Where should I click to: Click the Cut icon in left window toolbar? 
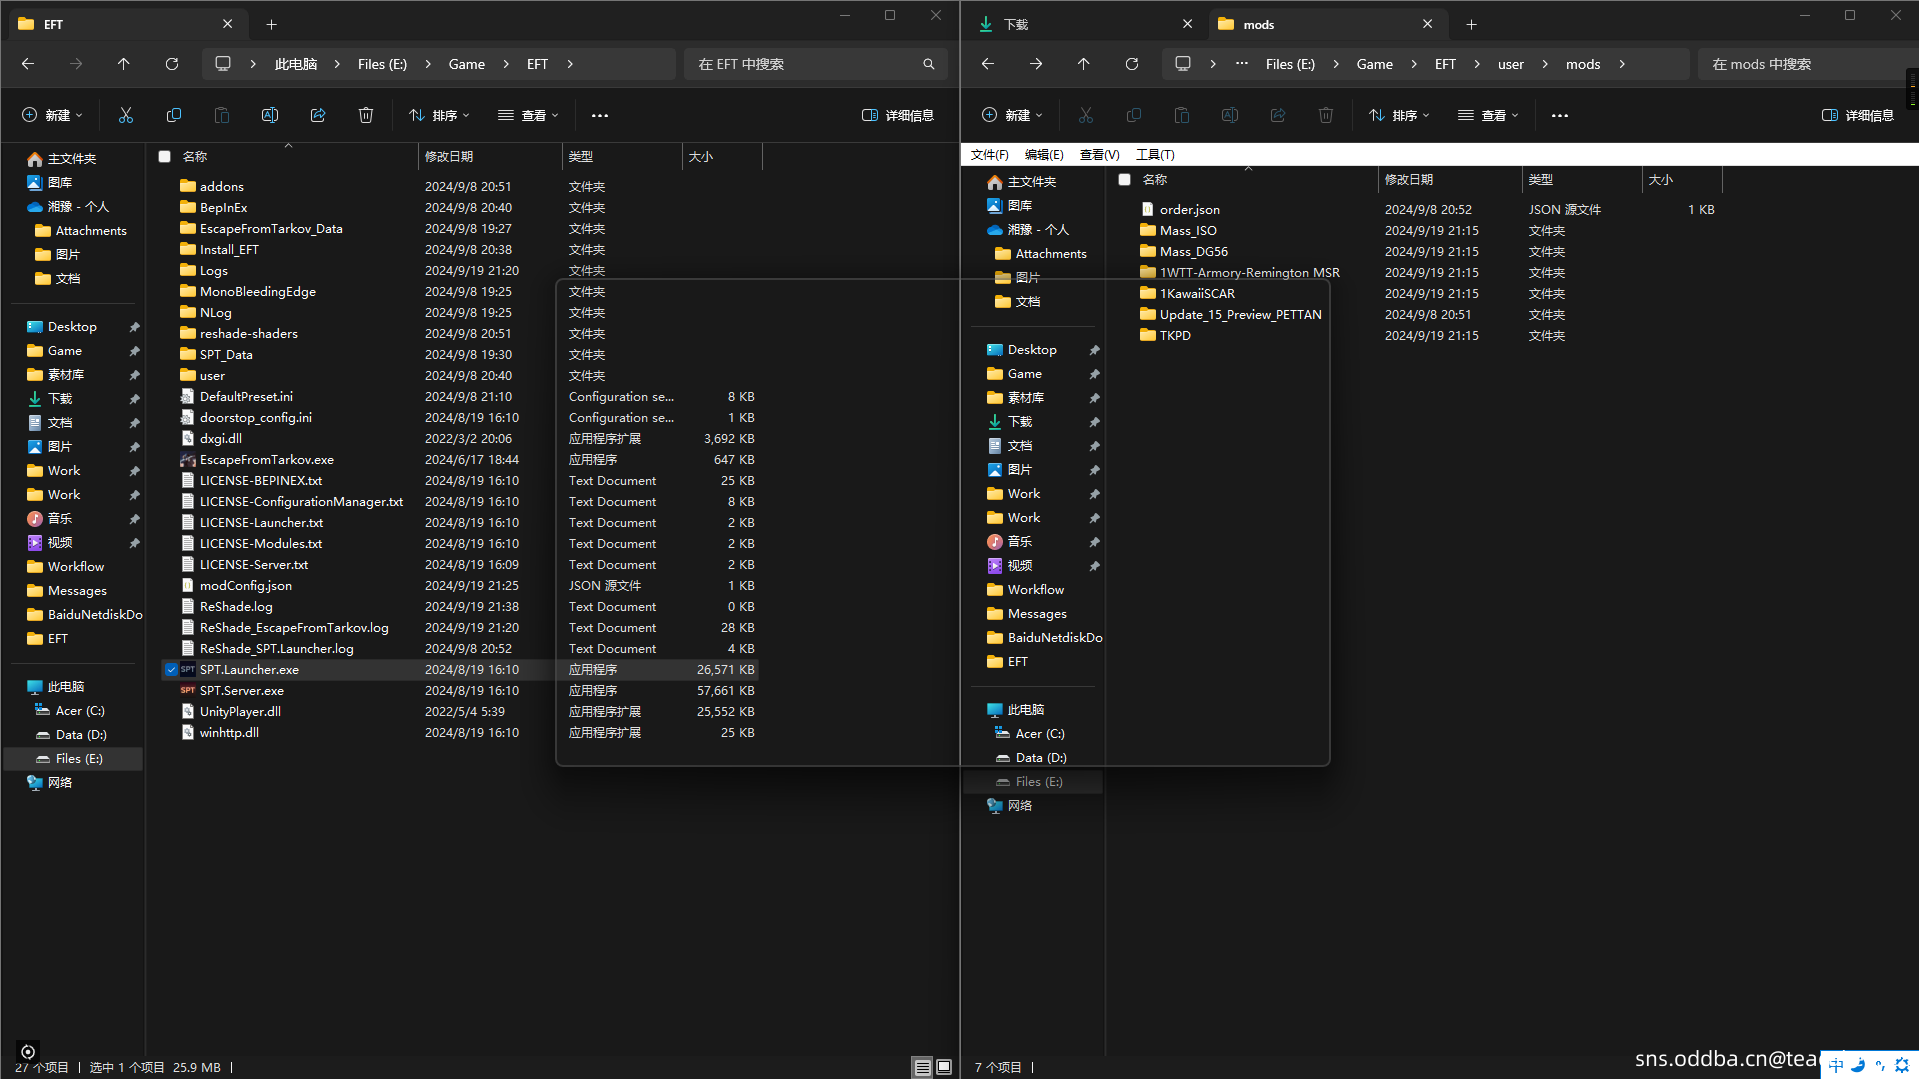coord(126,115)
